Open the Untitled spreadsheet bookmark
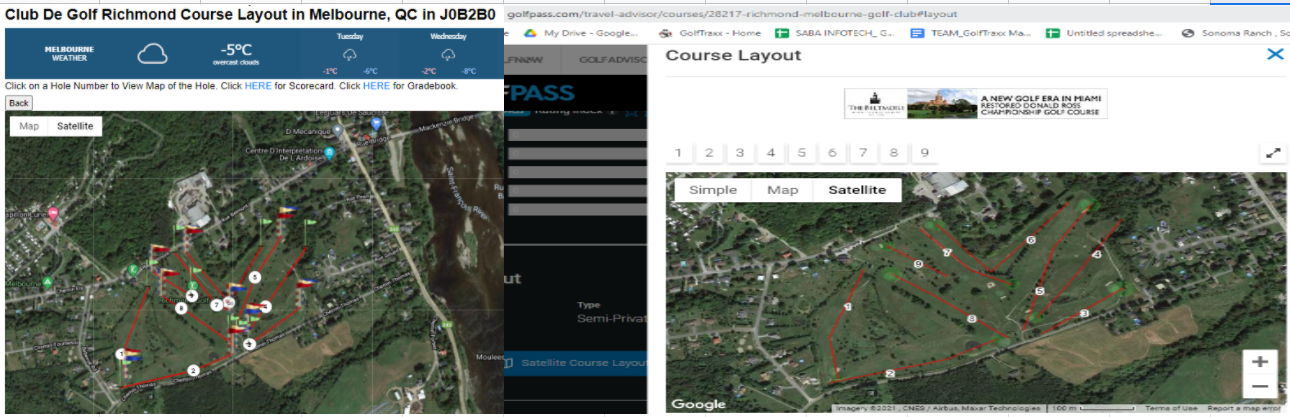1290x417 pixels. [1105, 33]
